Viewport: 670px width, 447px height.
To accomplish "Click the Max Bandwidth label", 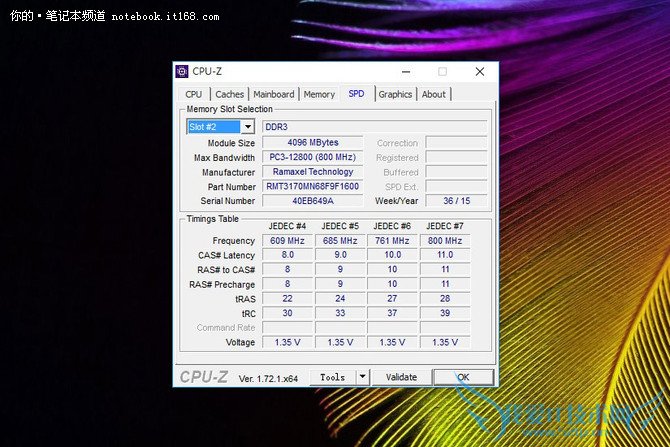I will pyautogui.click(x=224, y=158).
